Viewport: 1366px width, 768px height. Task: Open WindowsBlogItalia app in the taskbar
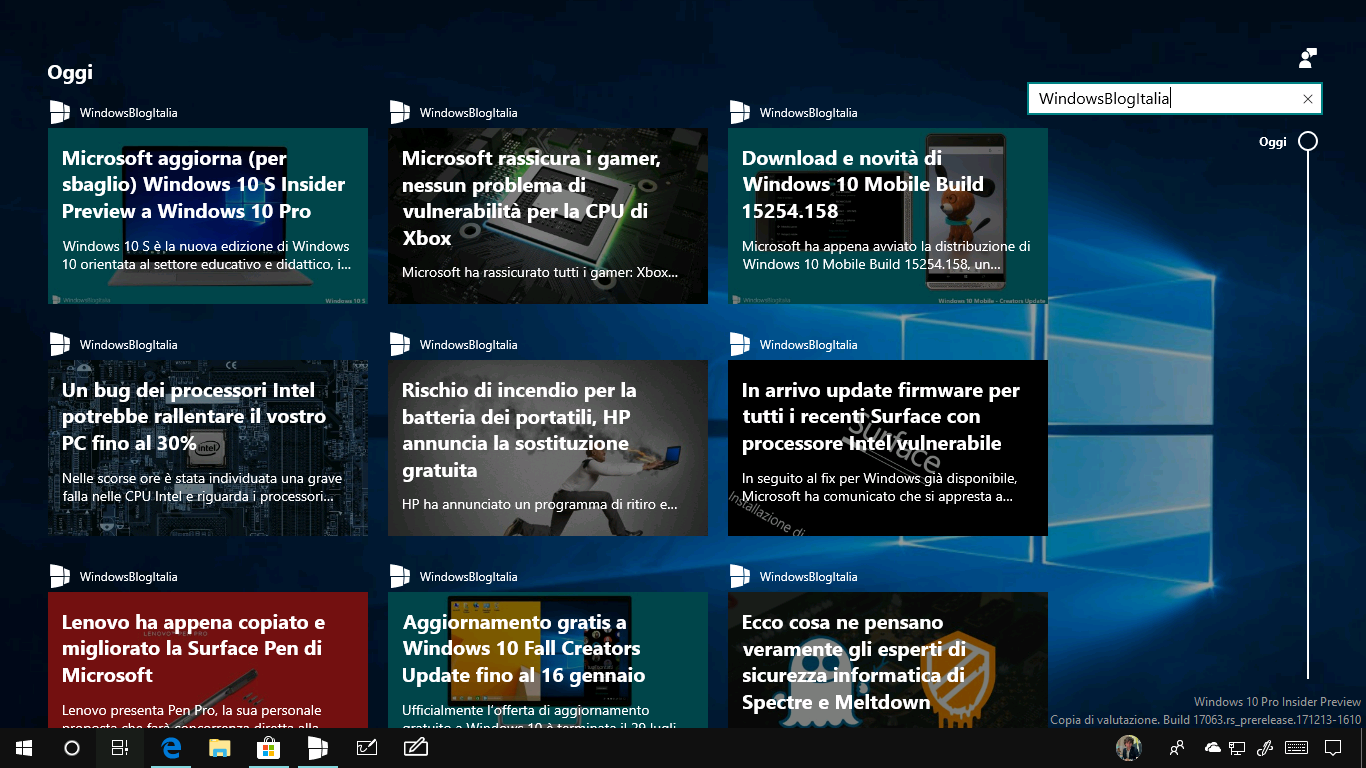point(317,747)
